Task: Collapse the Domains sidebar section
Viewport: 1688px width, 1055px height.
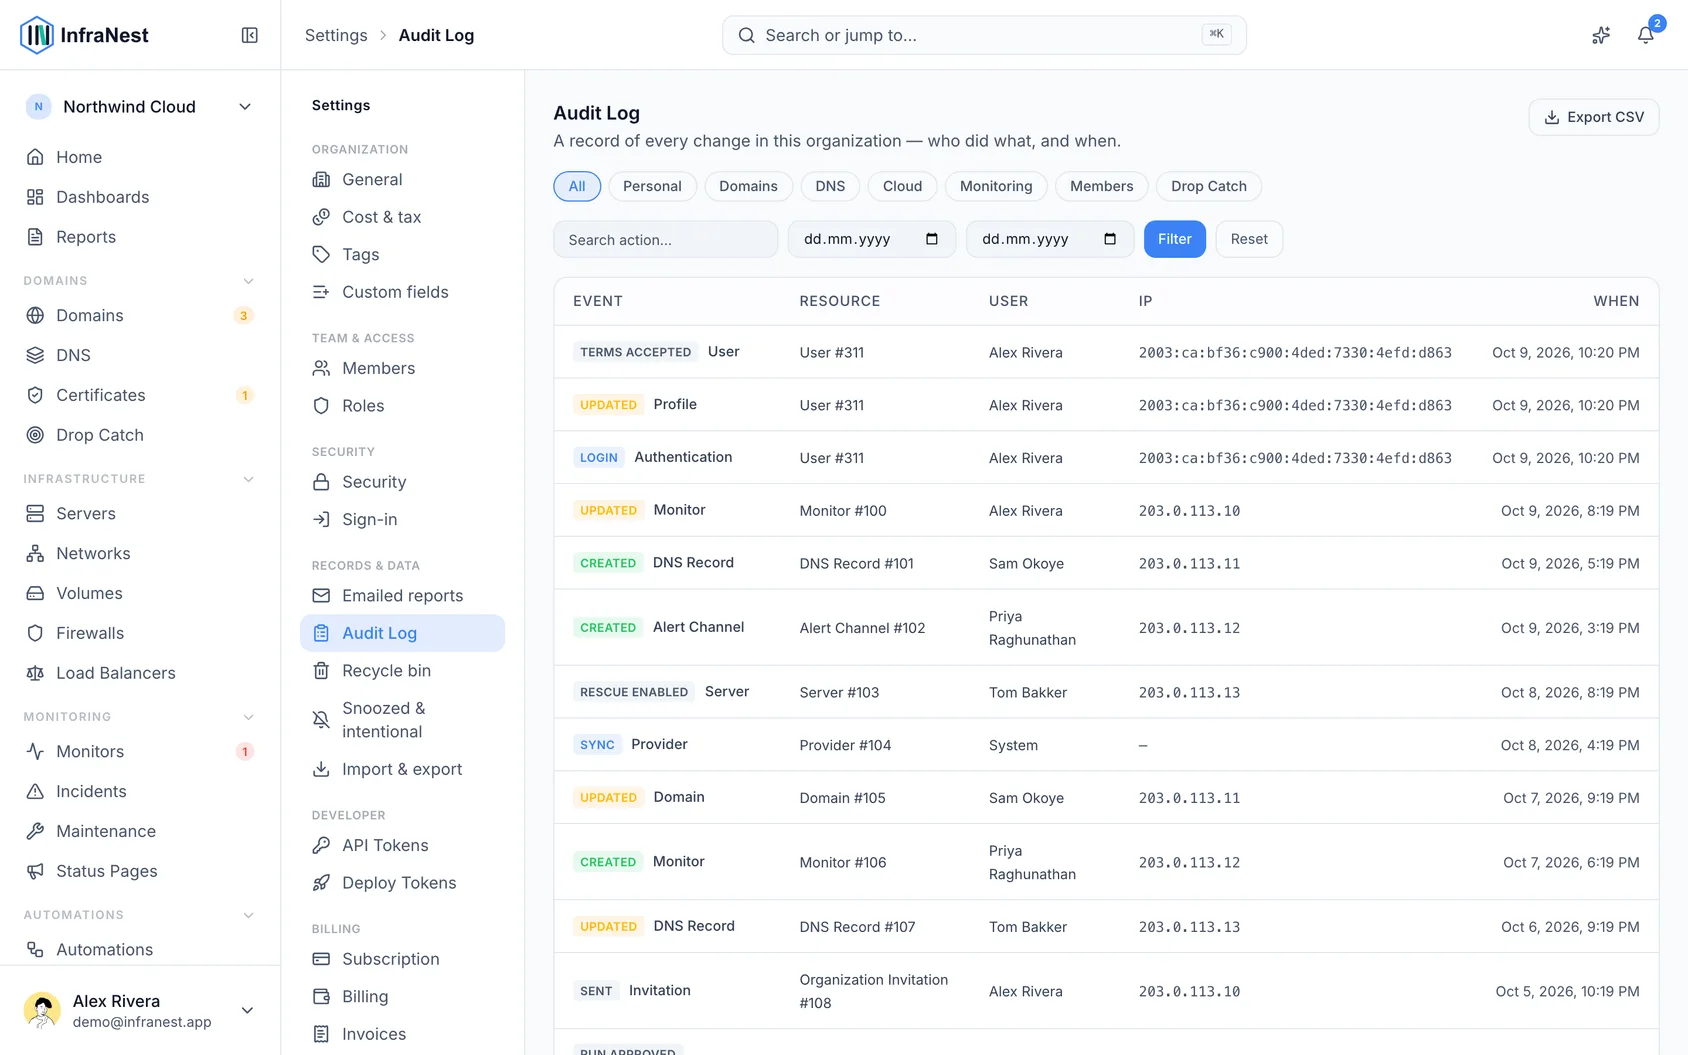Action: [x=248, y=281]
